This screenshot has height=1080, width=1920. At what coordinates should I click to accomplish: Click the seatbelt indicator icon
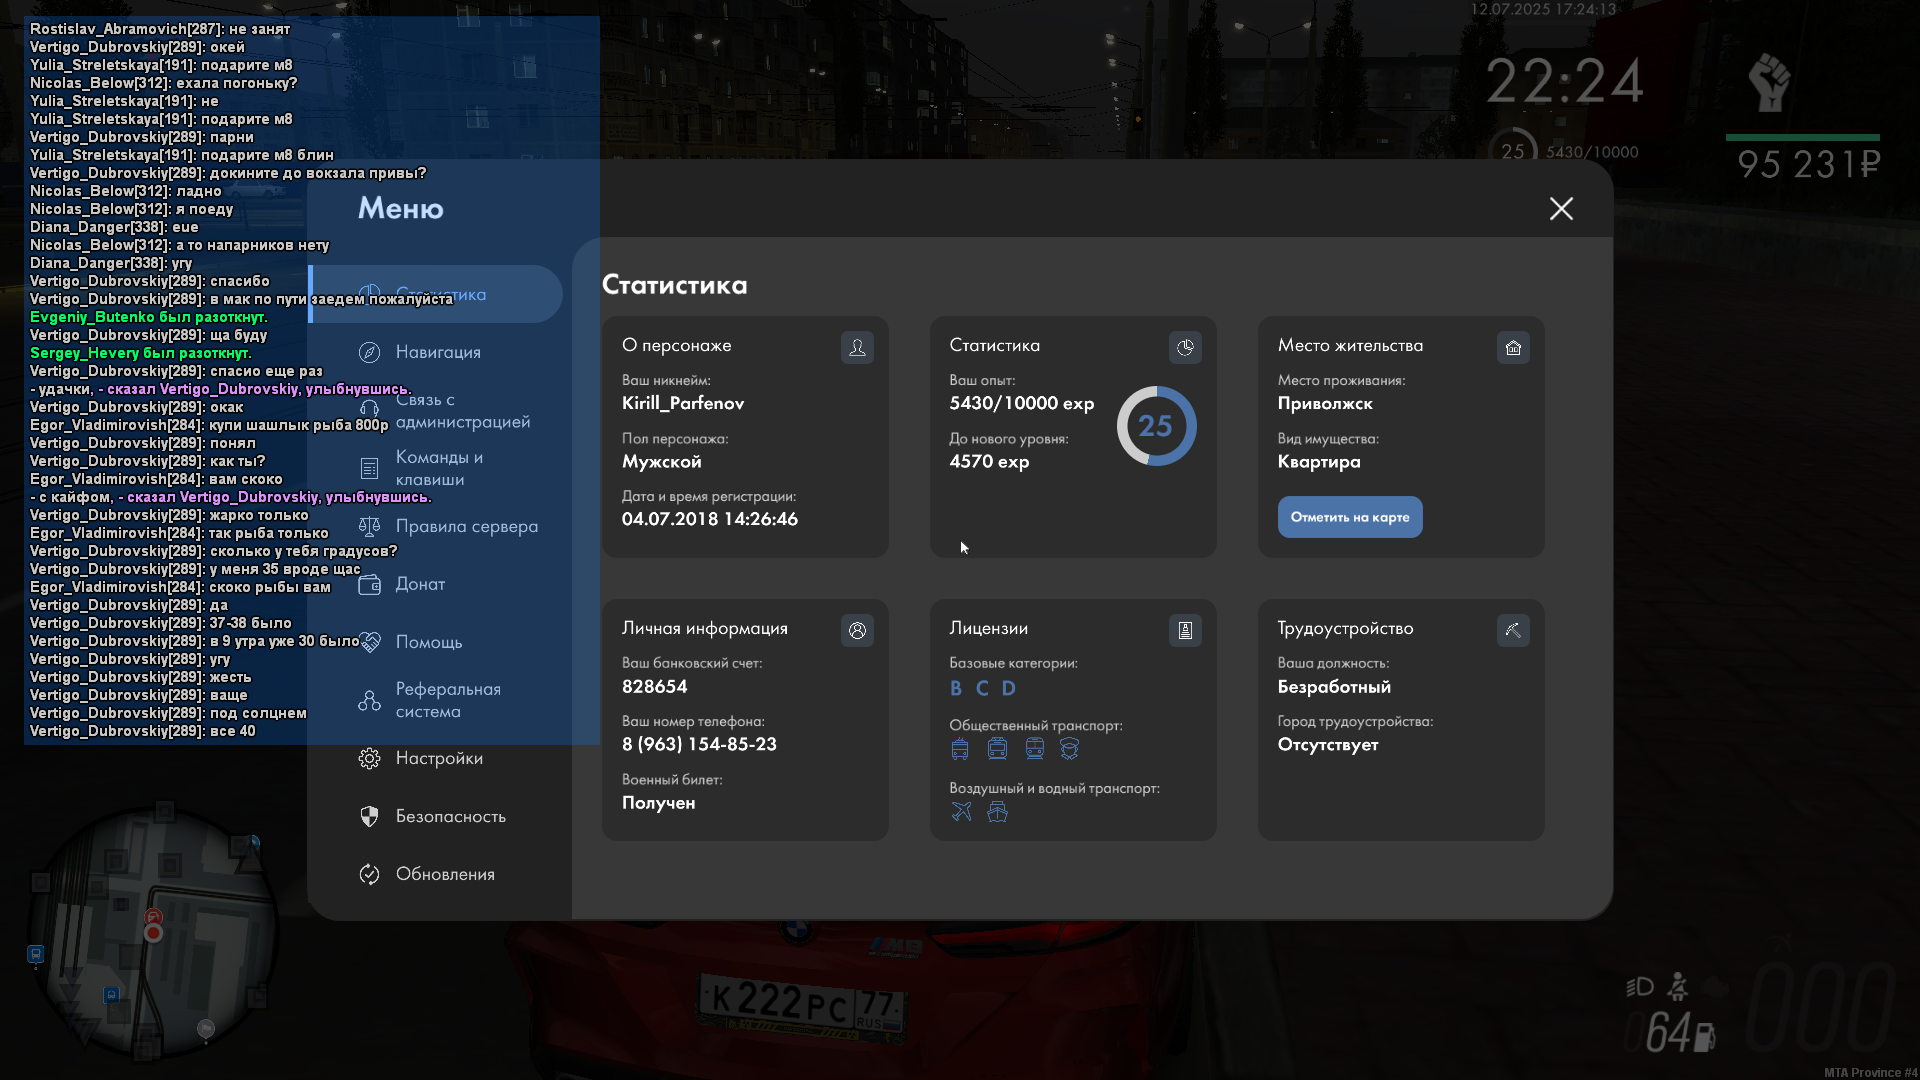coord(1679,987)
